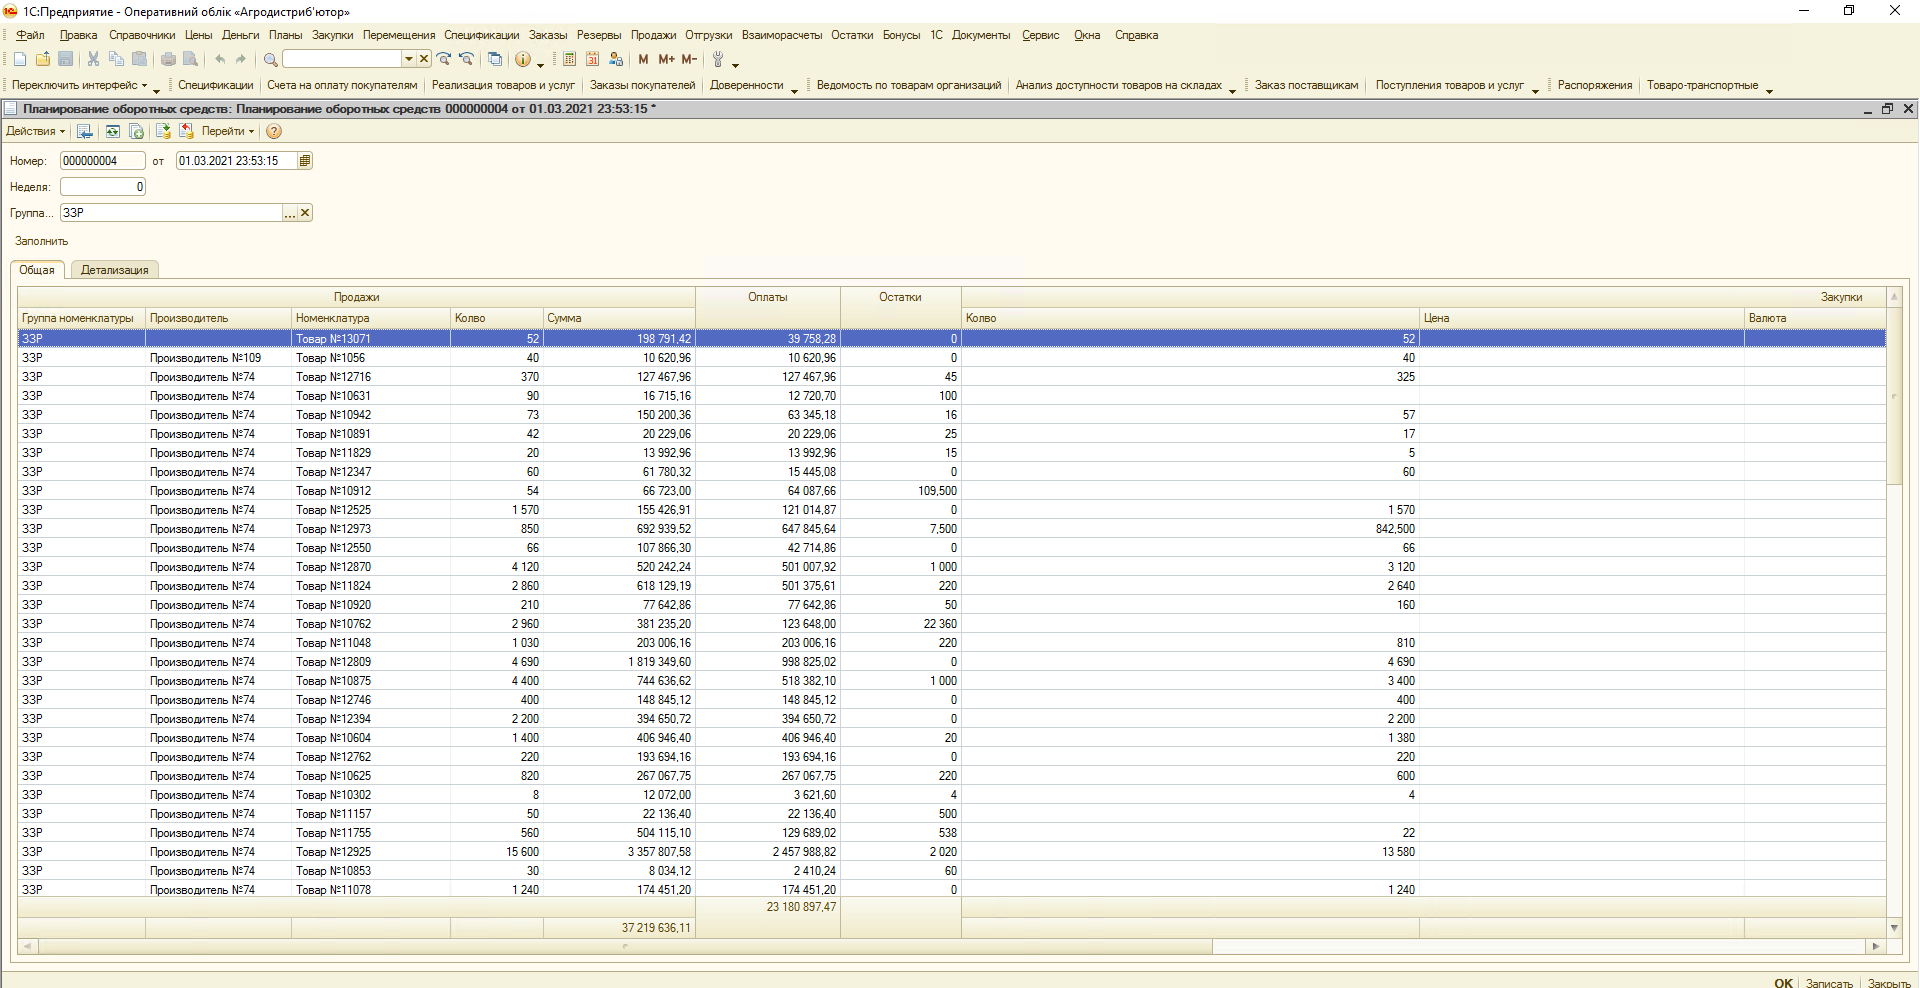
Task: Click the calculator icon in the main toolbar
Action: (x=569, y=60)
